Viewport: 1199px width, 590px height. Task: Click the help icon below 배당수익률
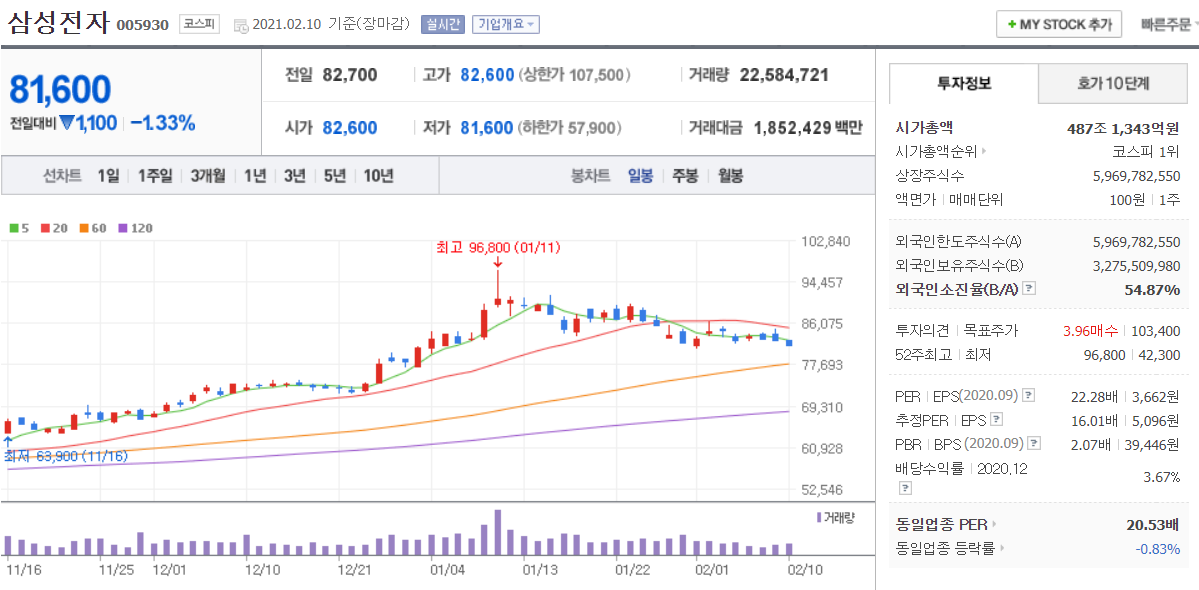905,487
